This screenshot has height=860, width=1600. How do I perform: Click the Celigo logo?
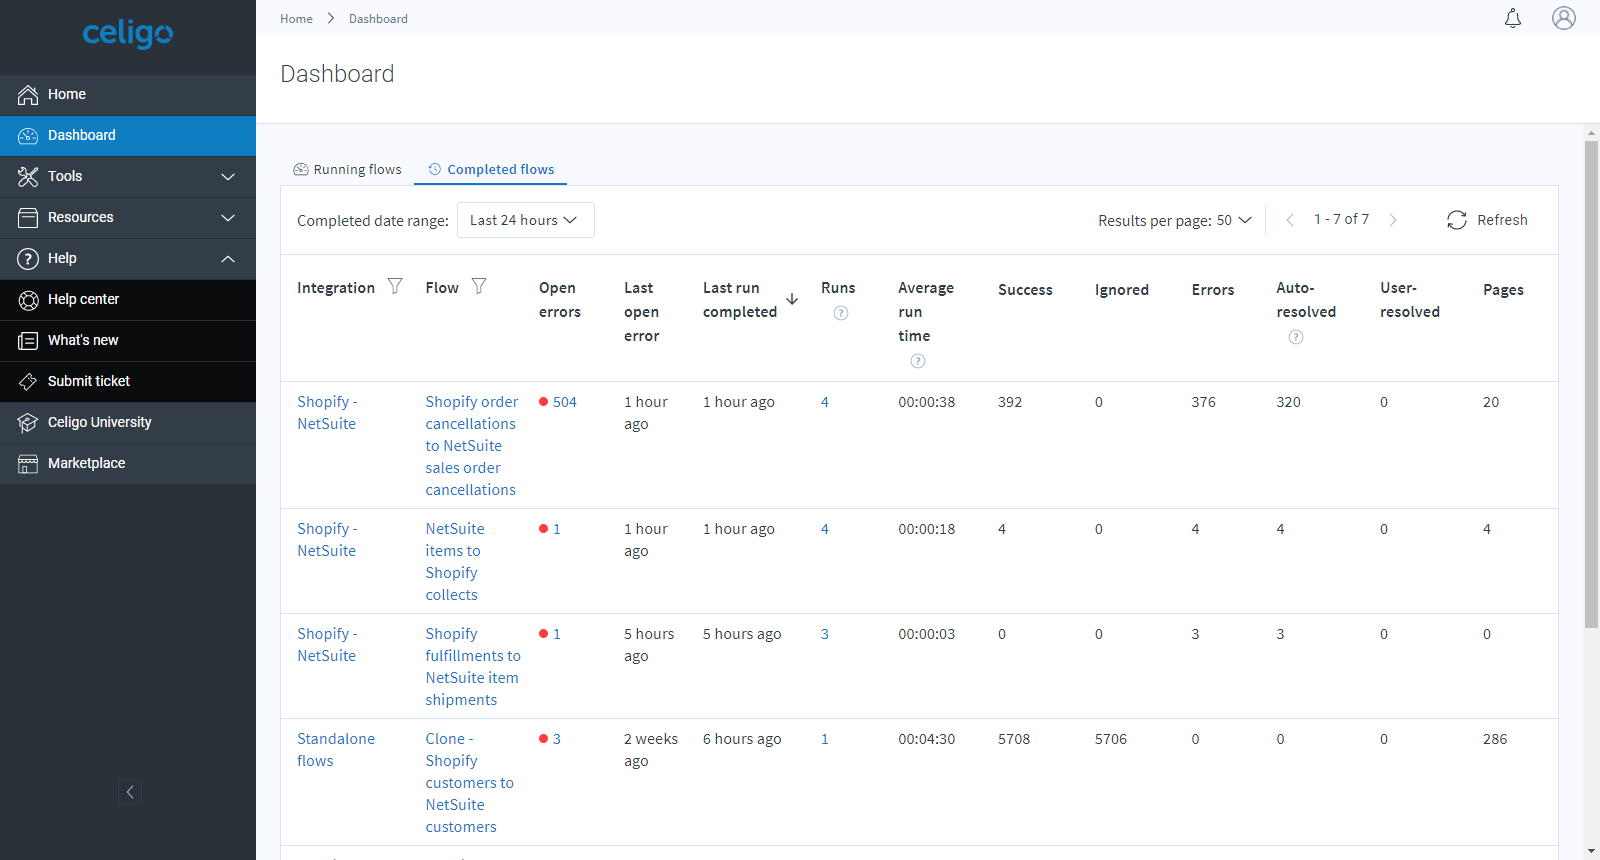pos(128,34)
